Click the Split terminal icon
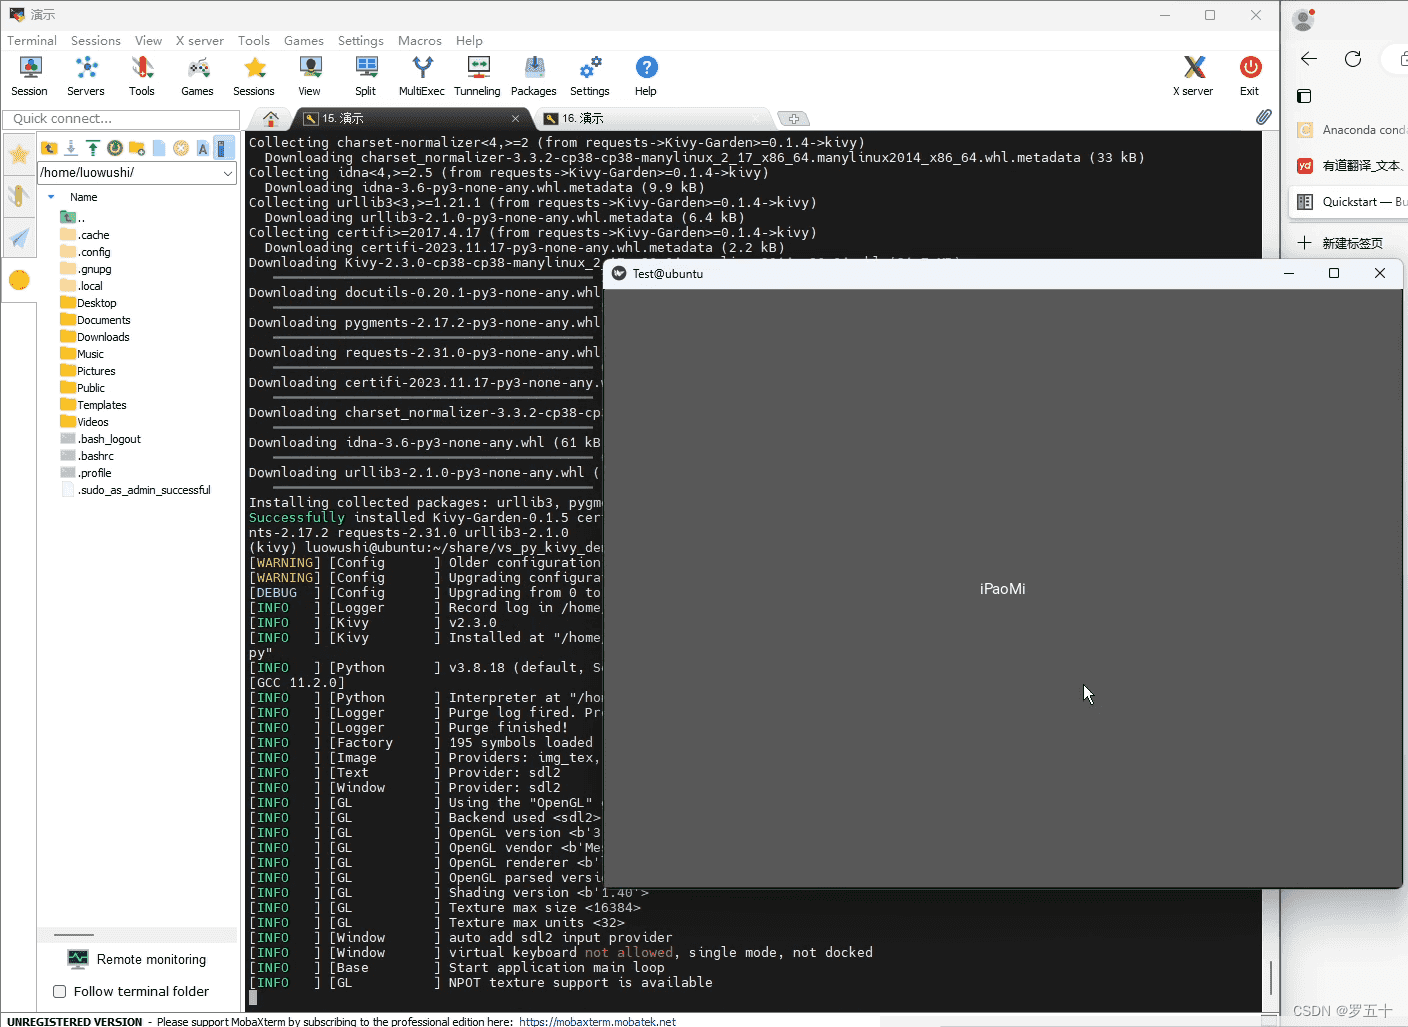Viewport: 1408px width, 1027px height. 366,76
